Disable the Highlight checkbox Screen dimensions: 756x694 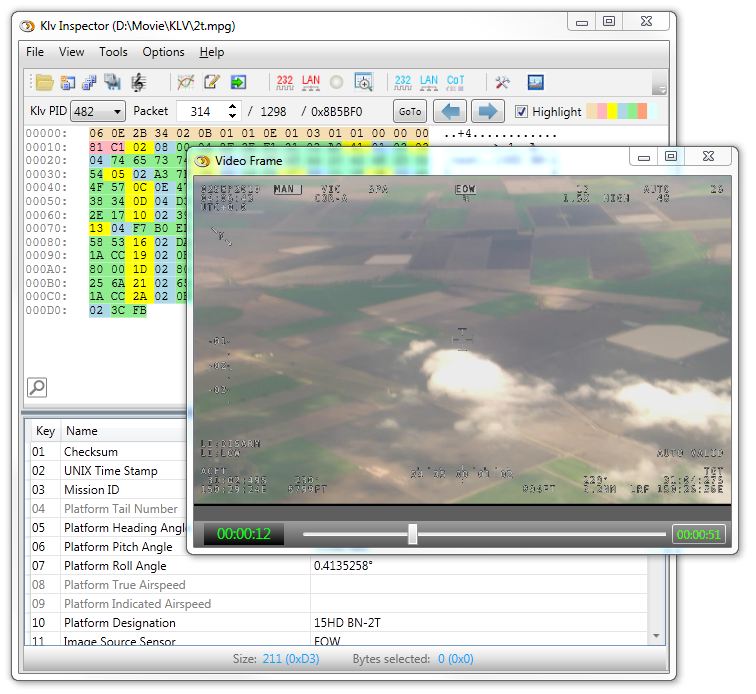click(521, 112)
